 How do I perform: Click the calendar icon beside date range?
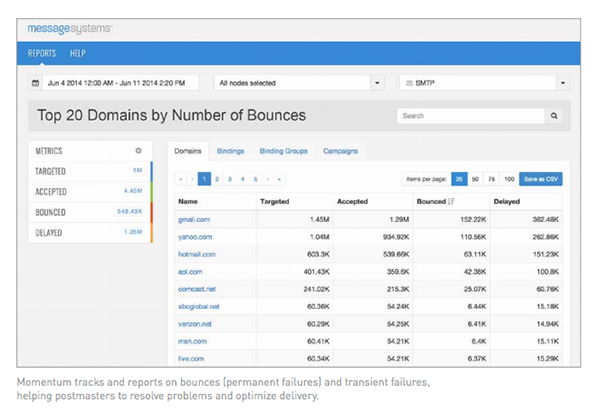[35, 83]
